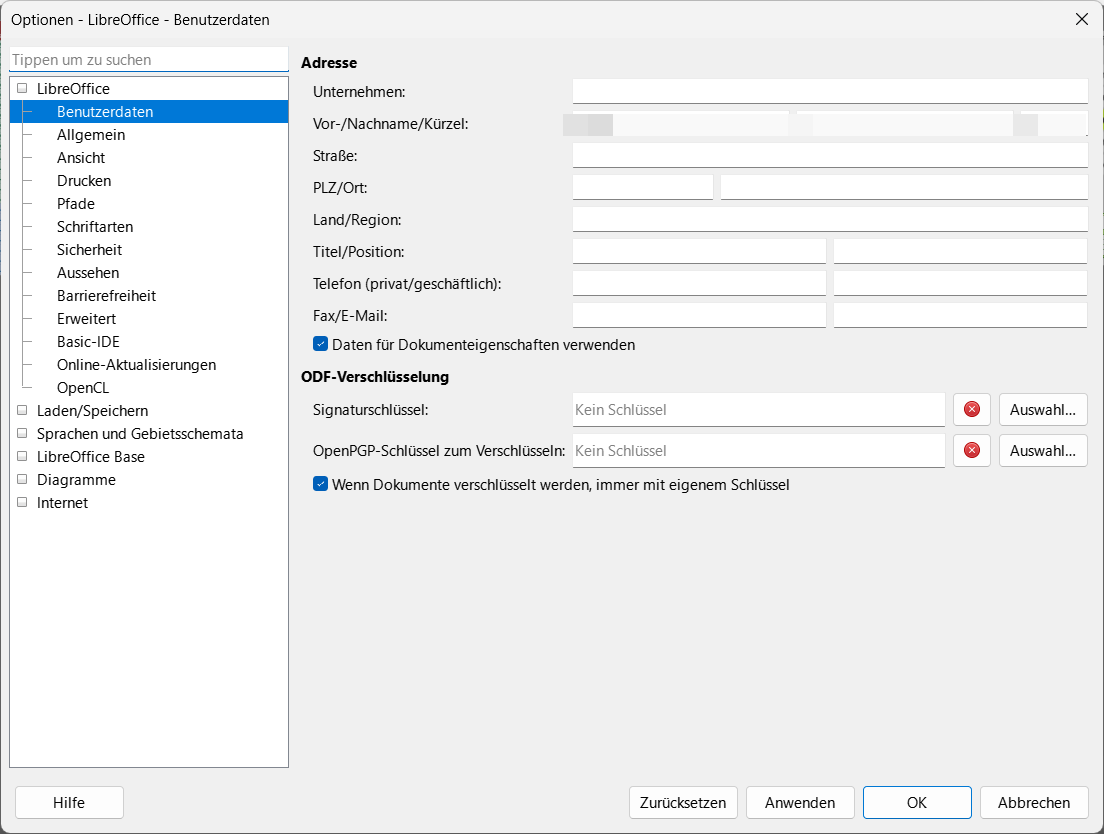The height and width of the screenshot is (834, 1104).
Task: Click the PLZ postal code field
Action: click(643, 187)
